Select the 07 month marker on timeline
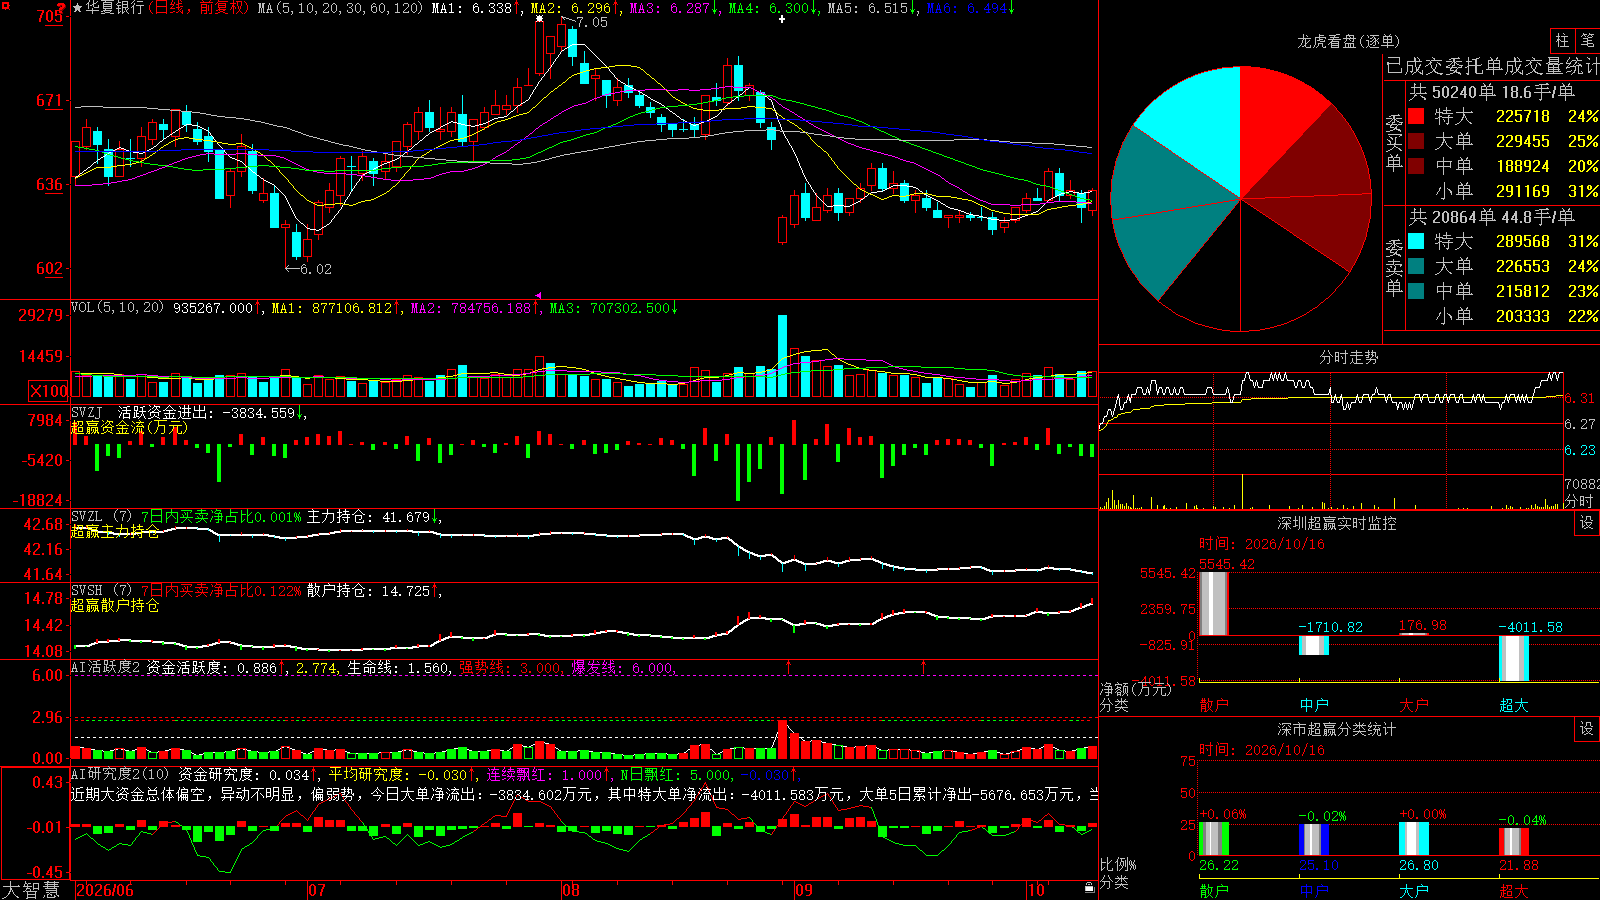Image resolution: width=1600 pixels, height=900 pixels. tap(317, 890)
